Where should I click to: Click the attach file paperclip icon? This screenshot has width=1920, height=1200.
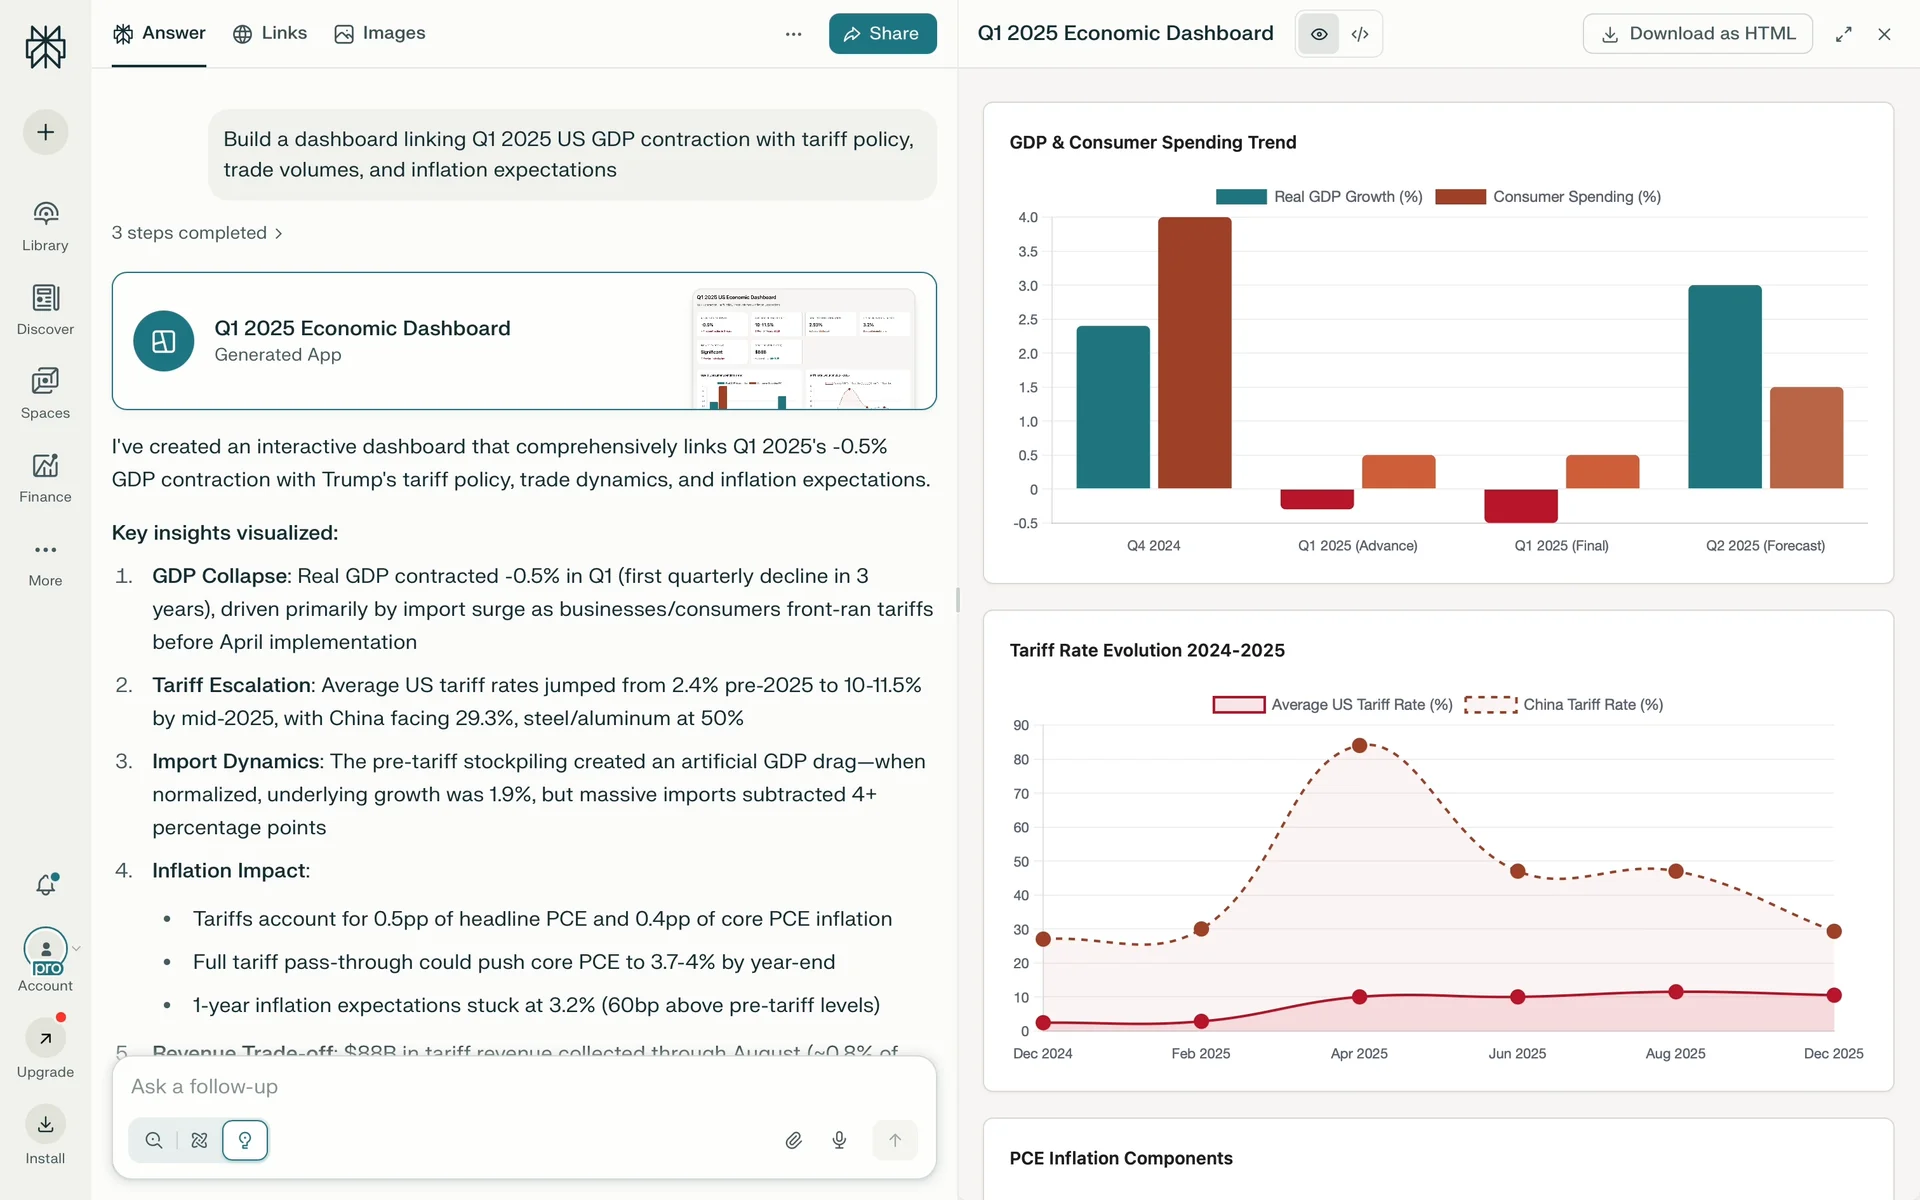pos(793,1140)
